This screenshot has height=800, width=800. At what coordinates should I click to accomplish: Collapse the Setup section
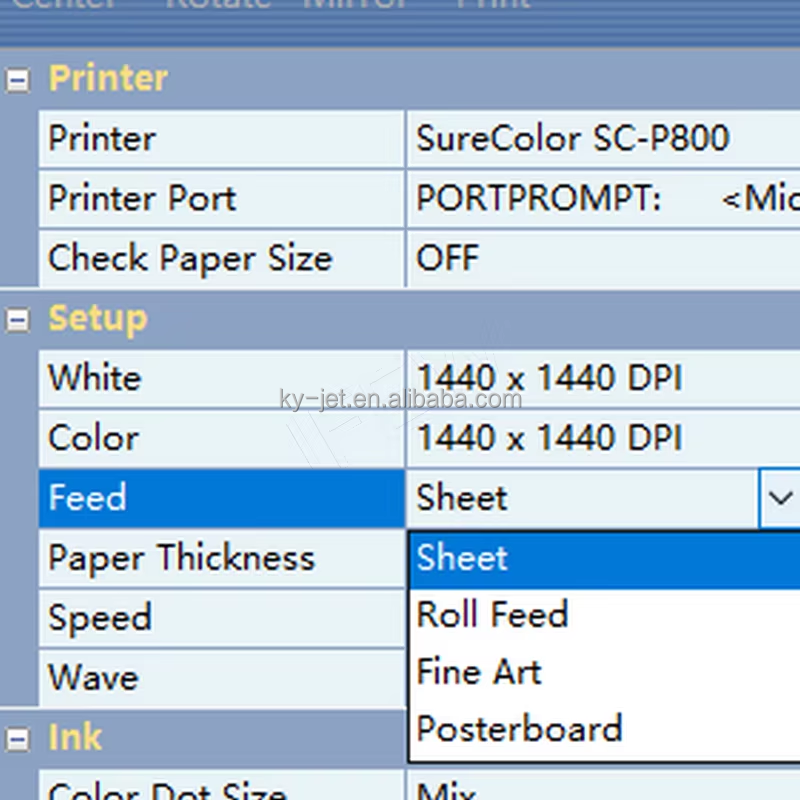pos(18,320)
